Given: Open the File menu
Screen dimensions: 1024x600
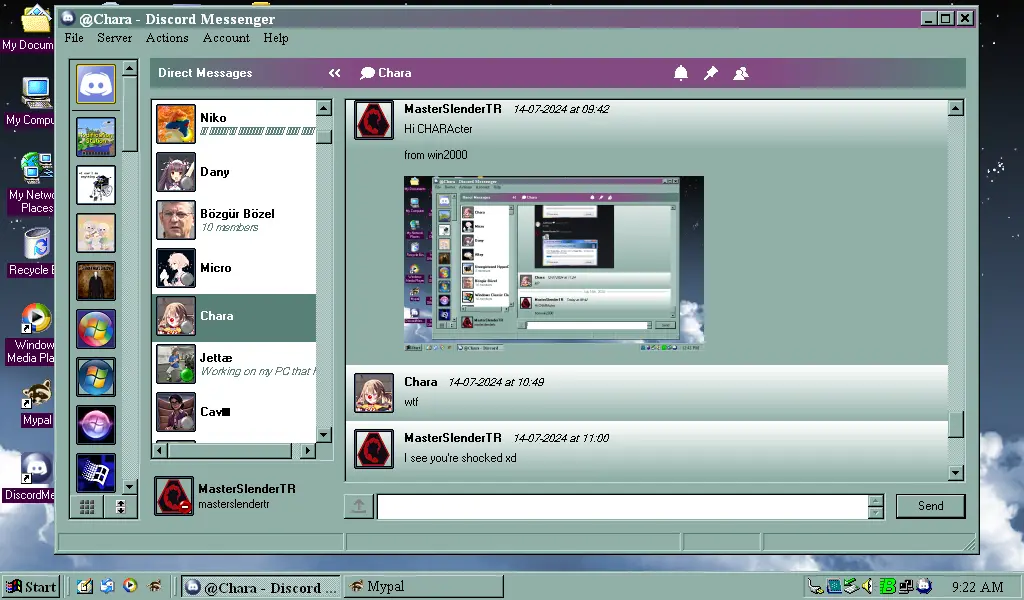Looking at the screenshot, I should (74, 38).
